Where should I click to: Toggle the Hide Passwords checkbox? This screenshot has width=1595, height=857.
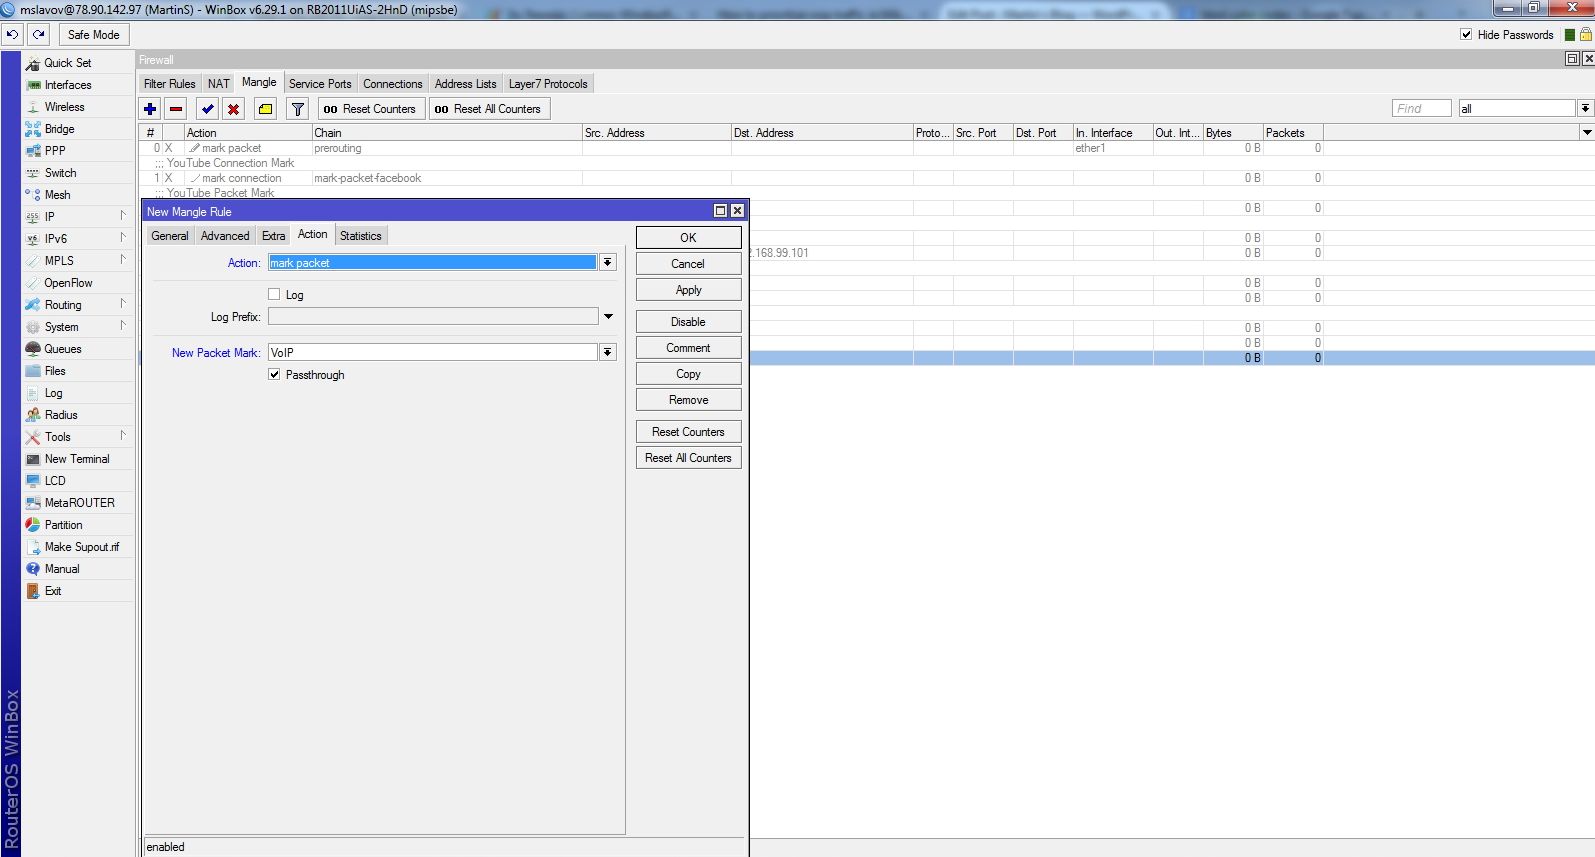(x=1466, y=34)
